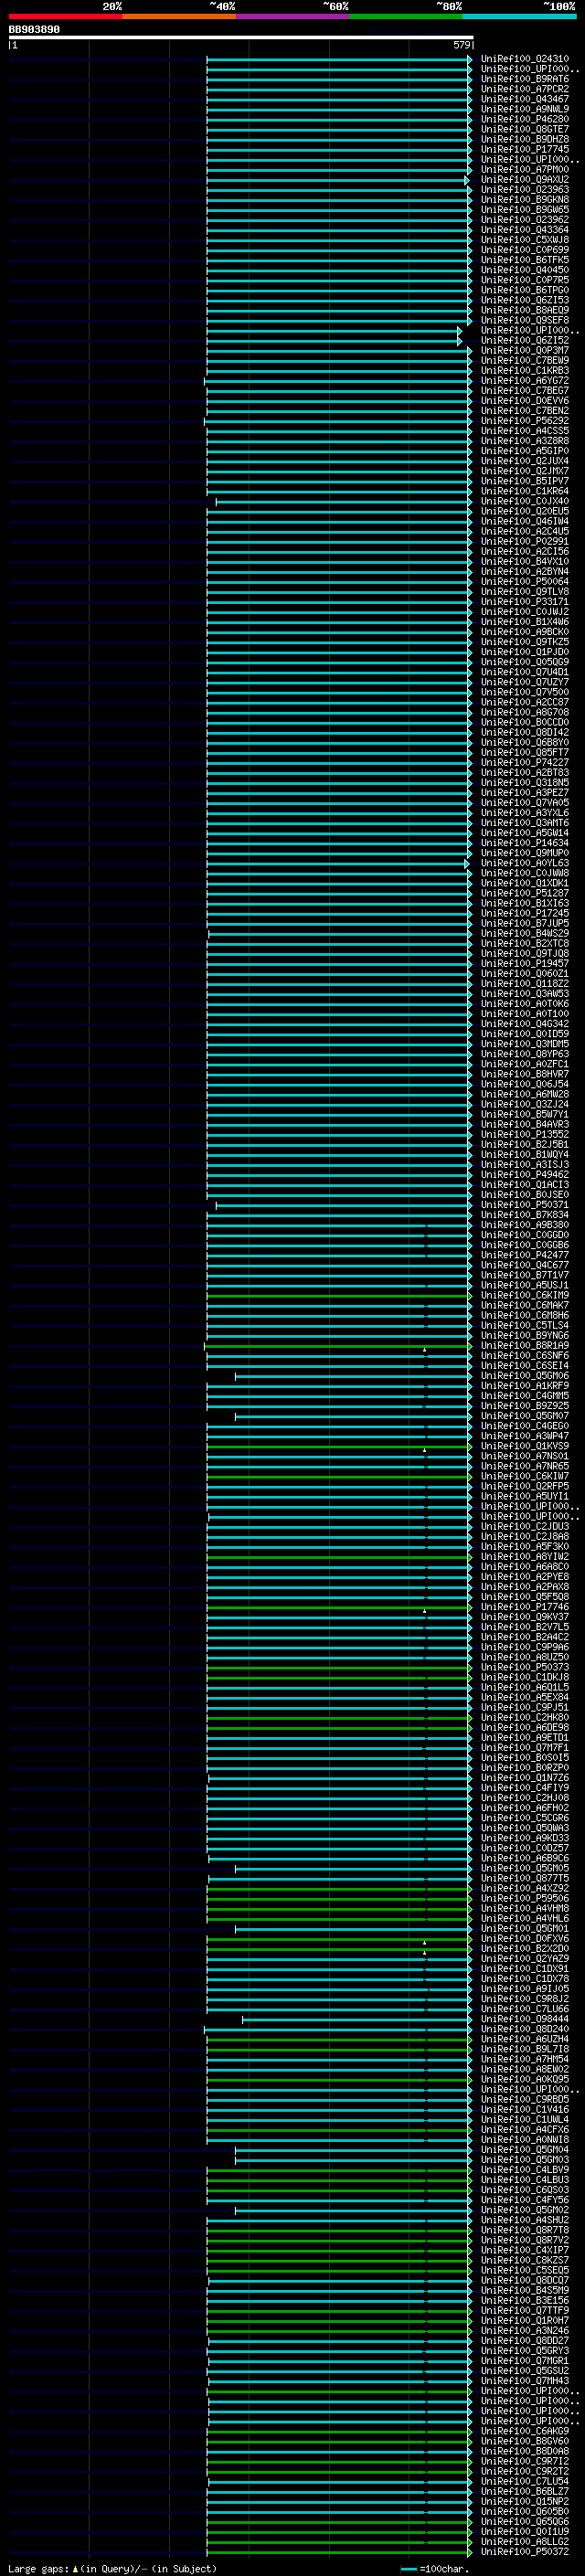This screenshot has height=2576, width=585.
Task: Select hit label UniRef100_B6TFK5
Action: coord(524,260)
